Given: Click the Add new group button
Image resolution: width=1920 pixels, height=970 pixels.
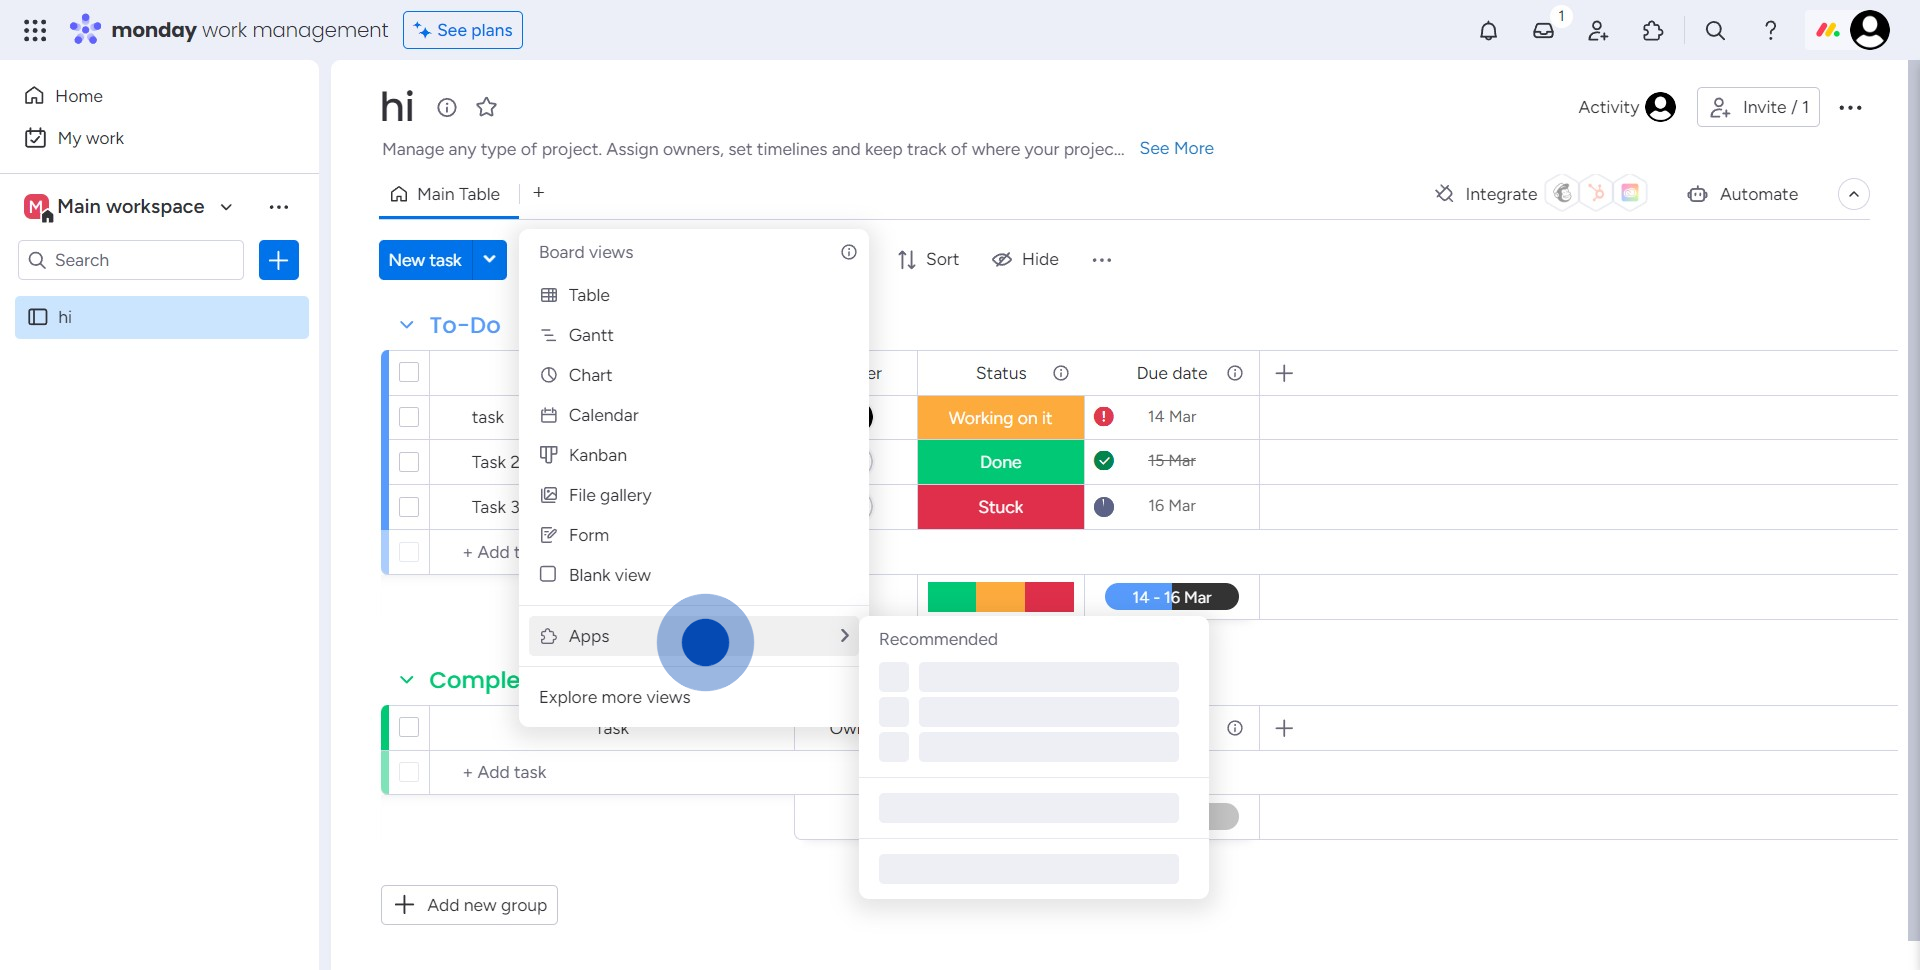Looking at the screenshot, I should coord(469,905).
